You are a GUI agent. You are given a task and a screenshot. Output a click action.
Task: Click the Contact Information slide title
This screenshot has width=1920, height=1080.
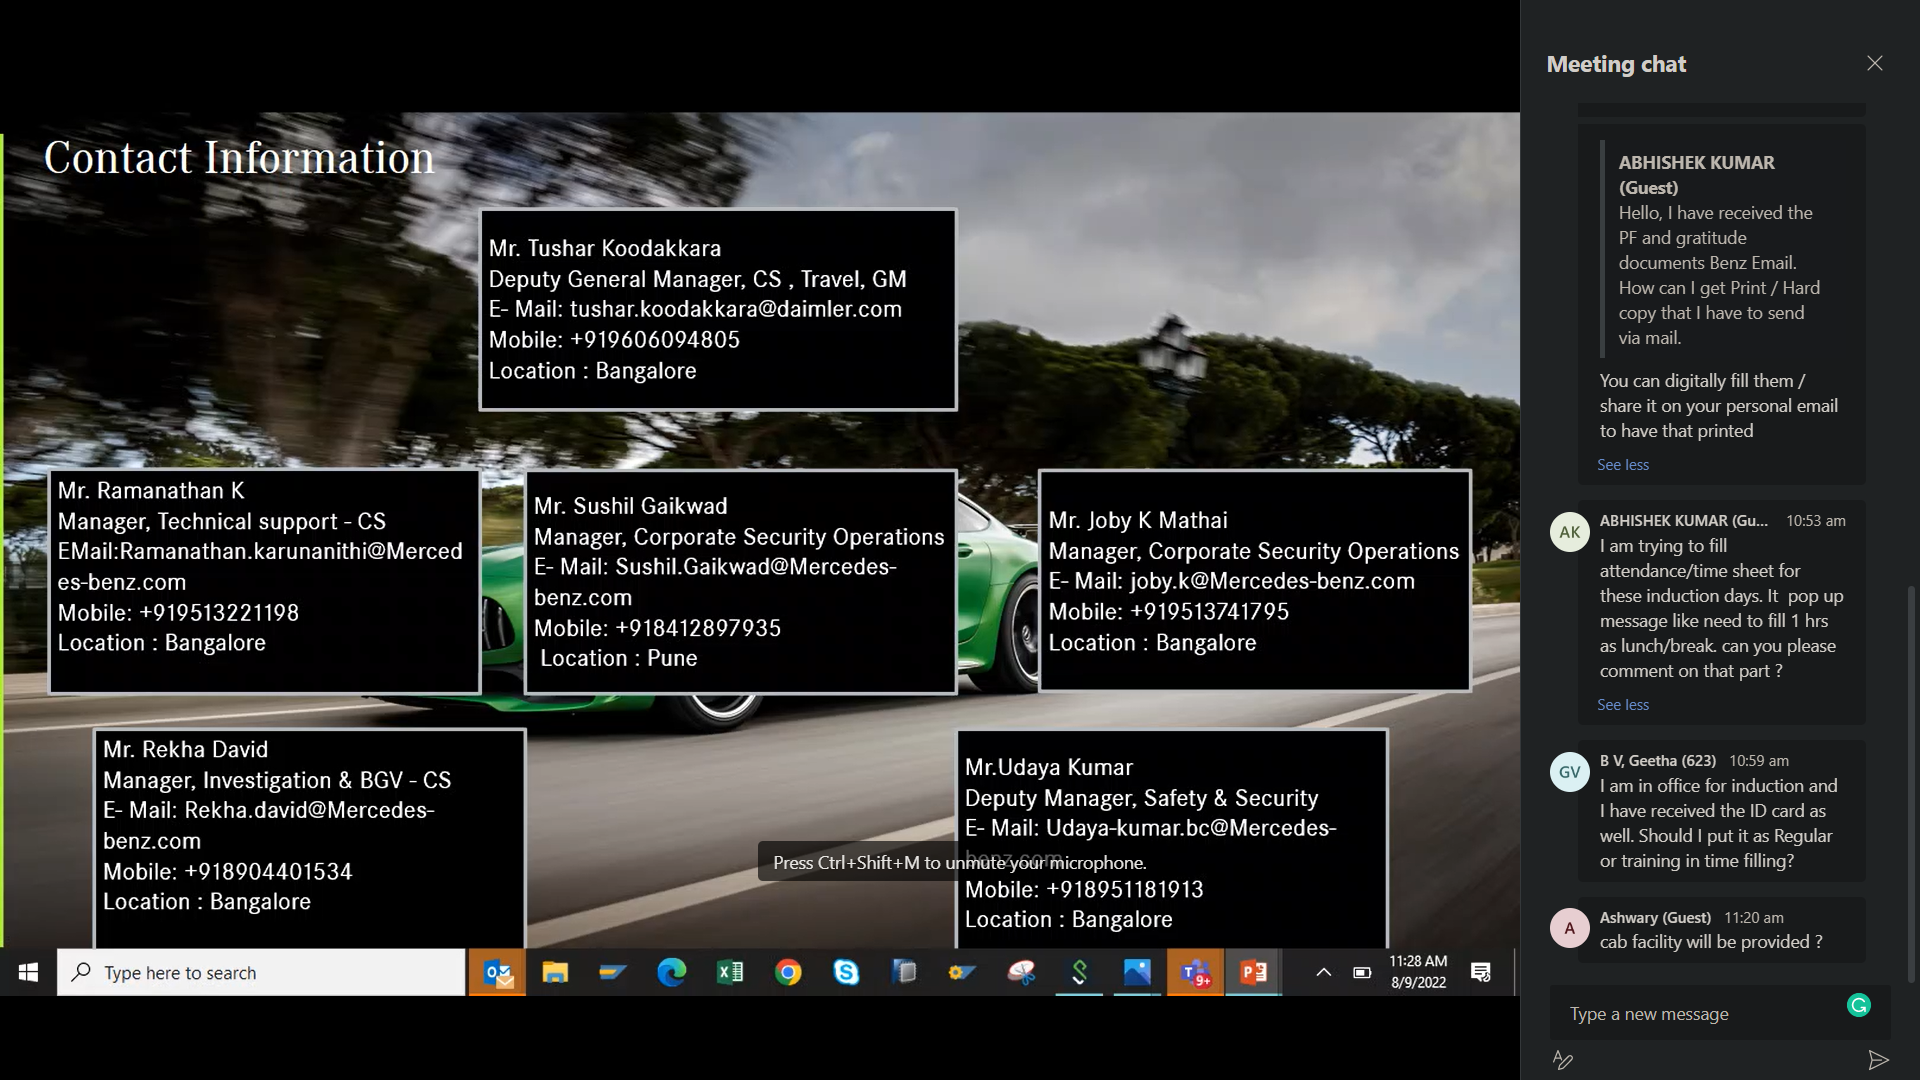pos(239,158)
